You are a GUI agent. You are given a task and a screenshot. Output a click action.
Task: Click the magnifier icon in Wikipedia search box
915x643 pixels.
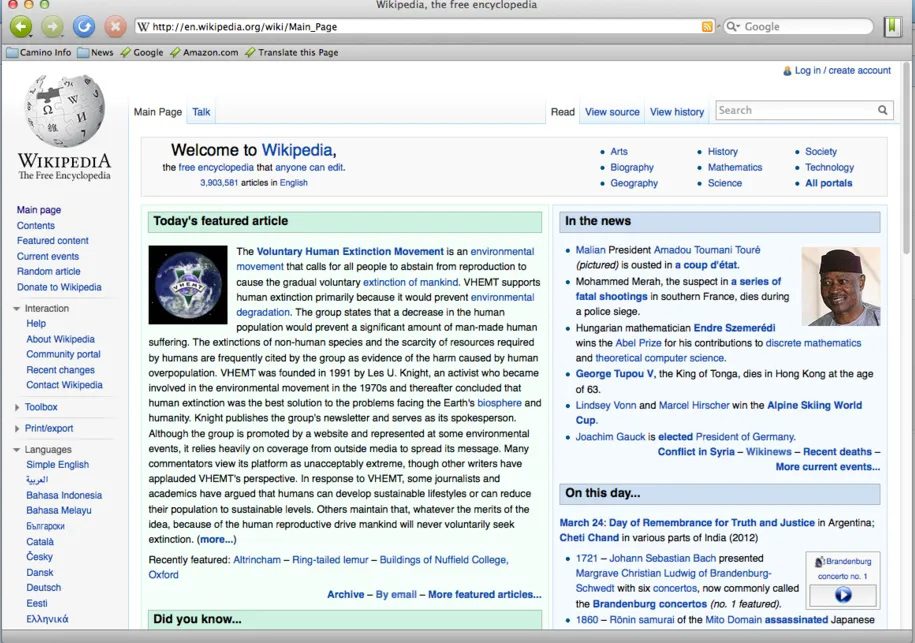(882, 110)
